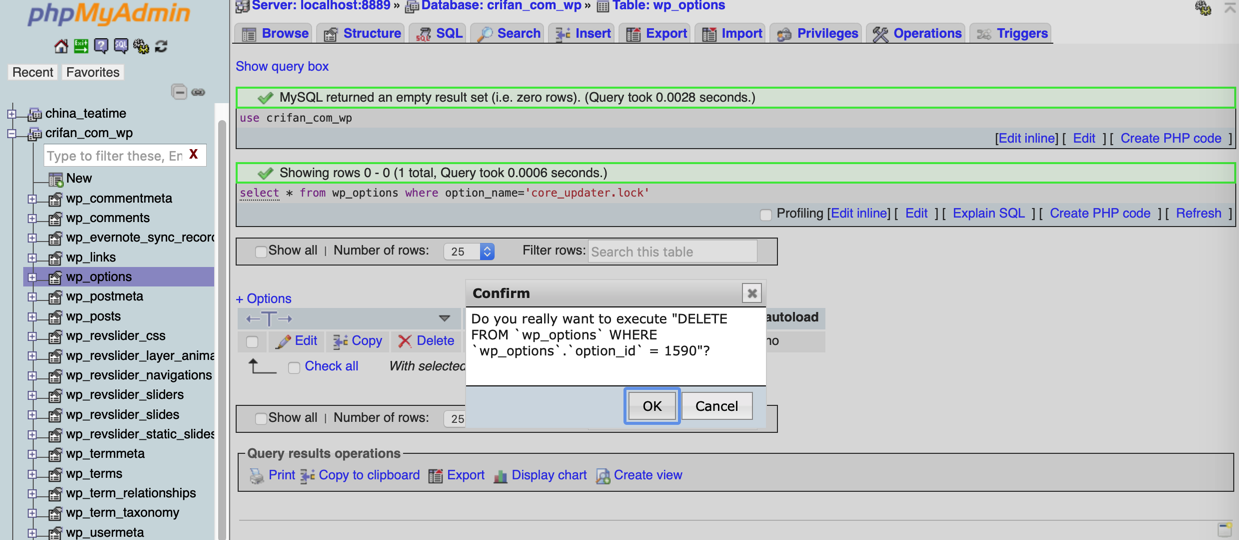The width and height of the screenshot is (1239, 540).
Task: Click the Create view icon
Action: pos(603,476)
